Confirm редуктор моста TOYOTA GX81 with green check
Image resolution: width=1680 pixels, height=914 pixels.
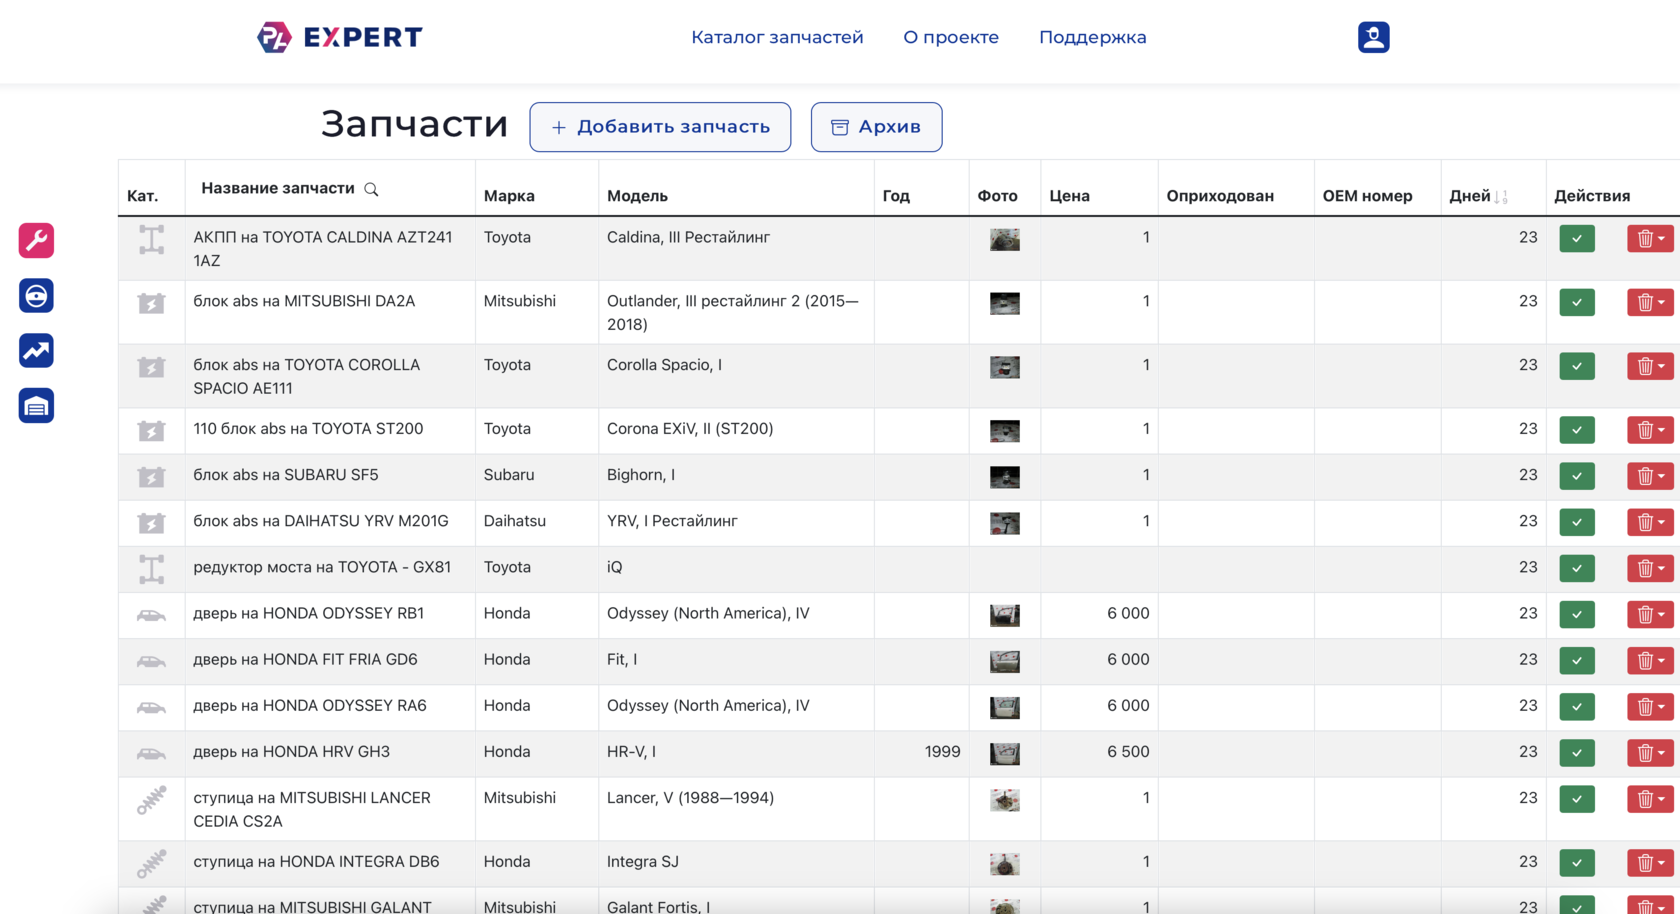coord(1577,568)
